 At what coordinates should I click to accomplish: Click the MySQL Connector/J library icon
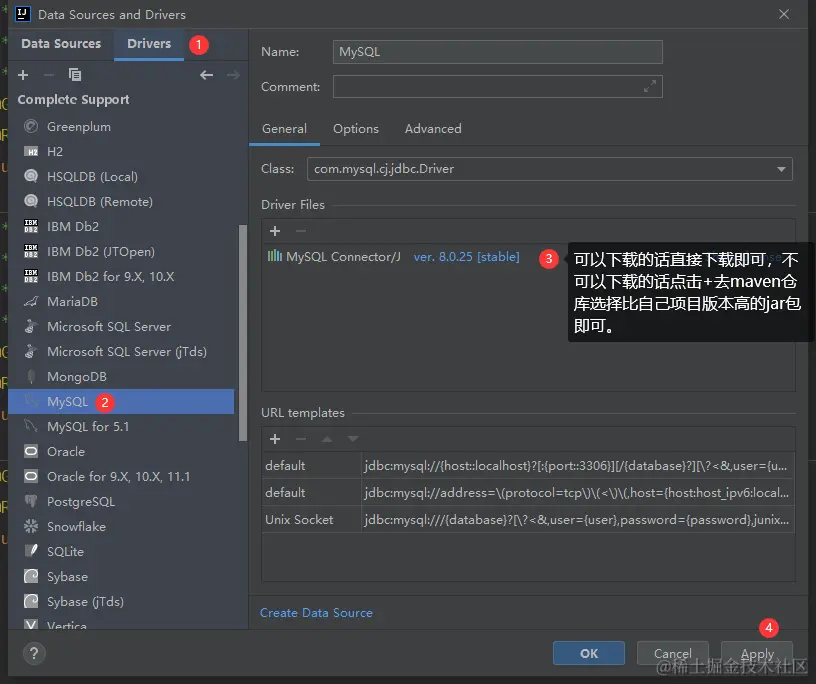(275, 256)
